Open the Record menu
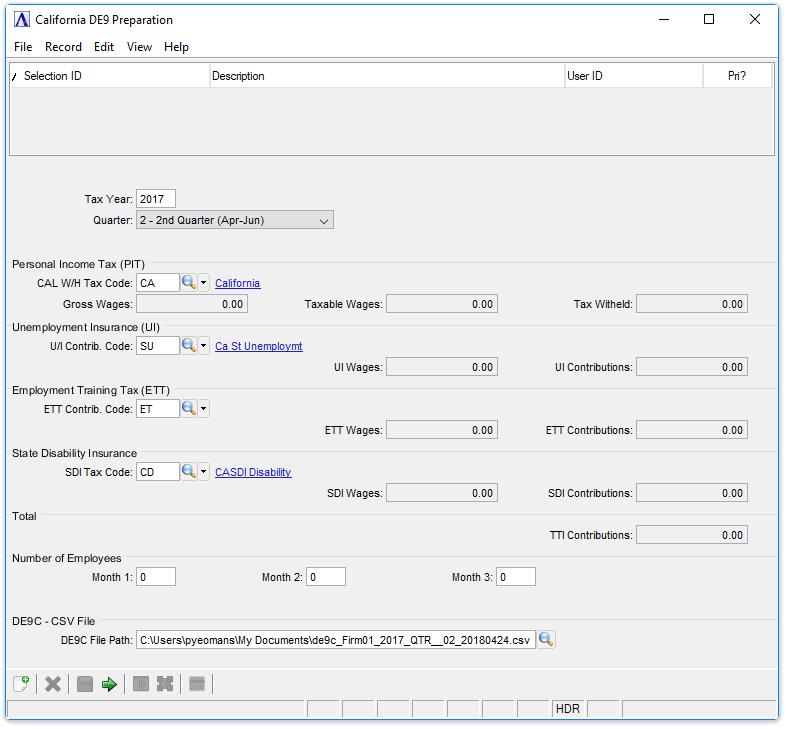788x729 pixels. [x=63, y=47]
